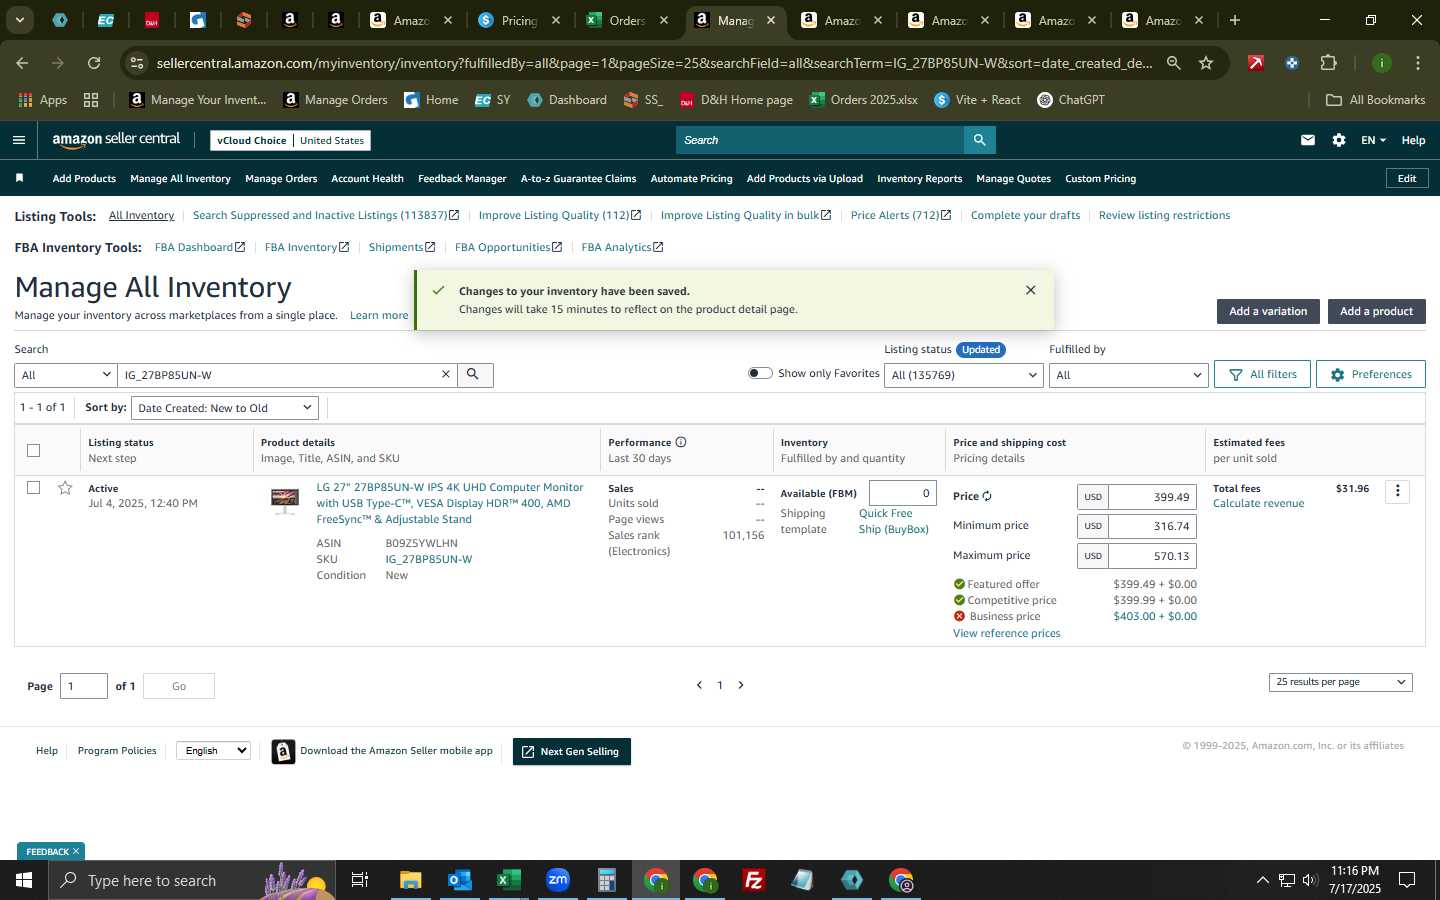Switch to the Pricing browser tab
This screenshot has height=900, width=1440.
coord(518,20)
